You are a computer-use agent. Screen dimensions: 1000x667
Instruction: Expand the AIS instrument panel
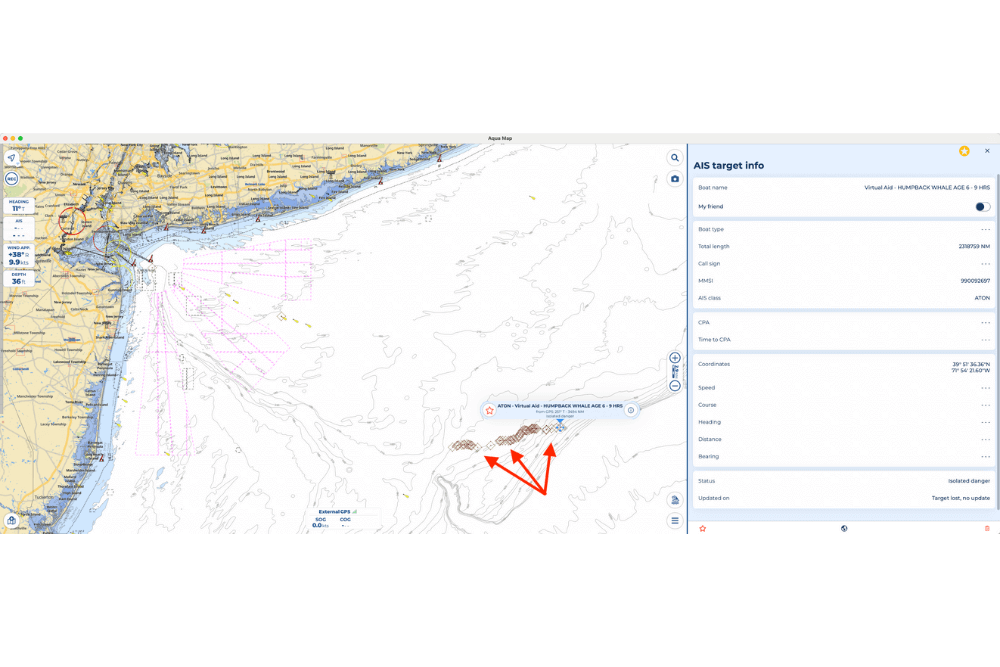click(x=17, y=229)
